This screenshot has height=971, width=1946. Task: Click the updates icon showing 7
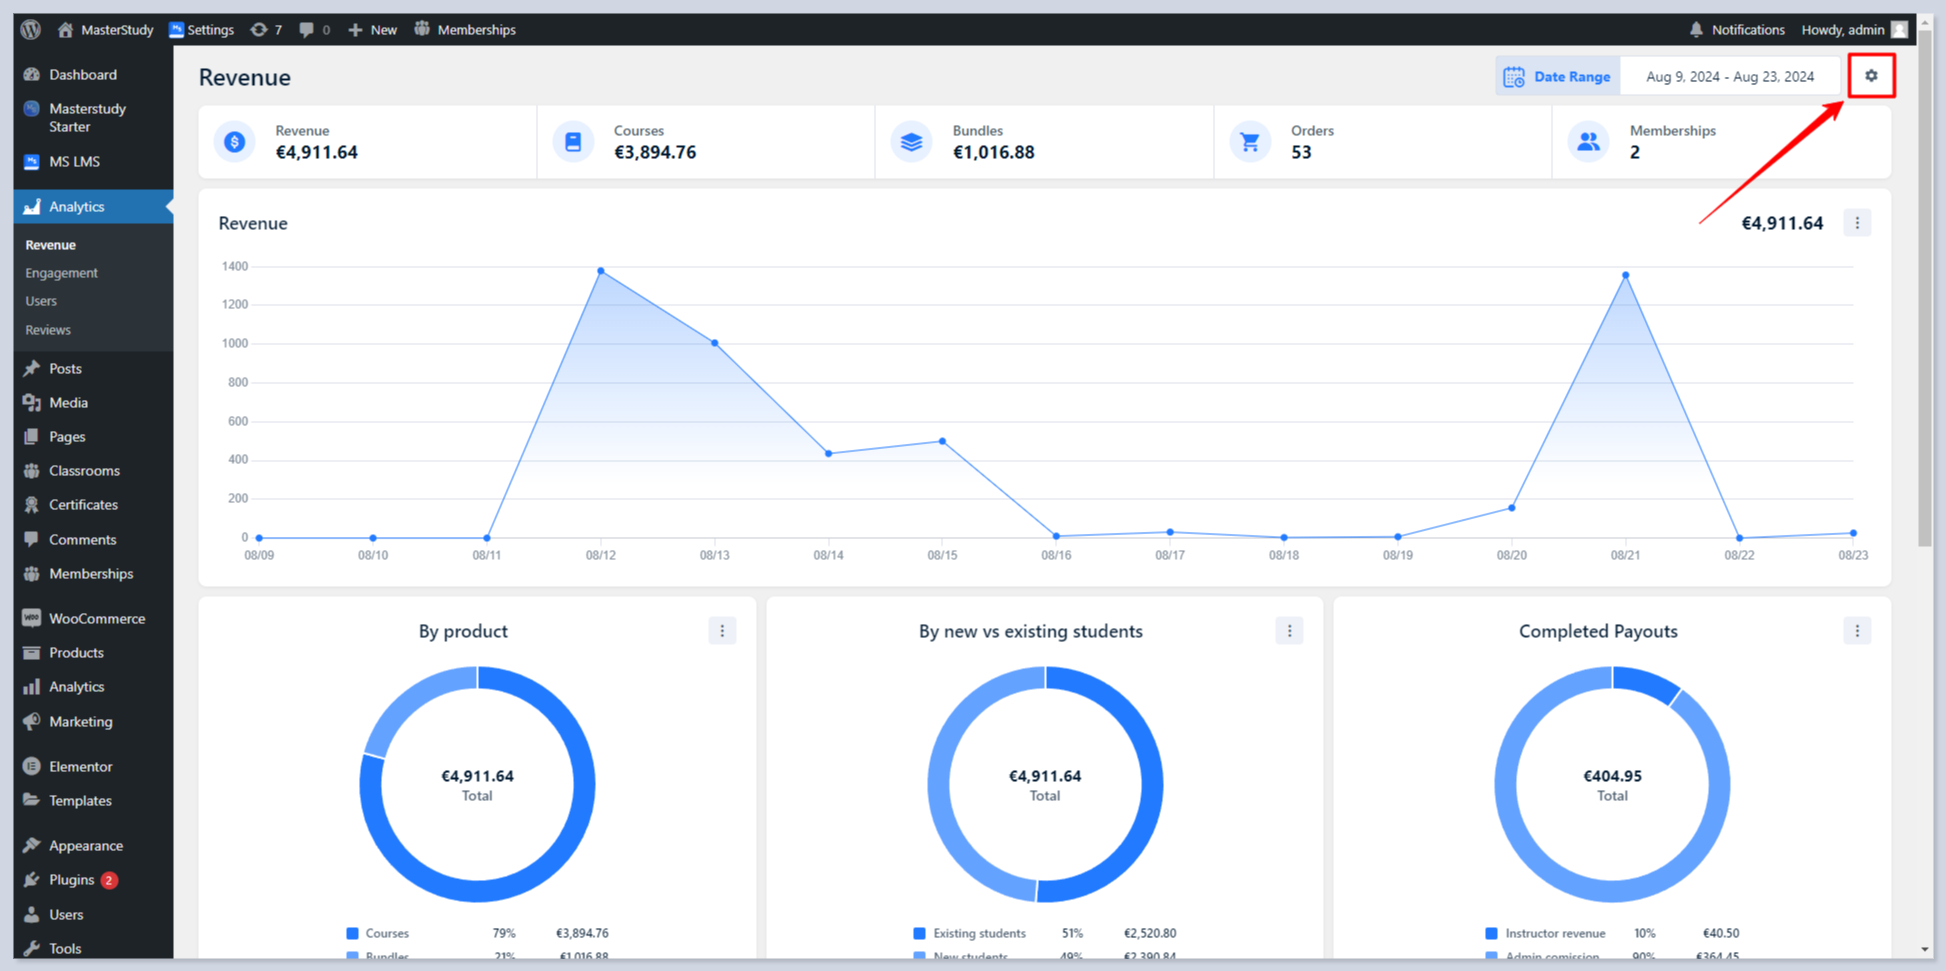[265, 29]
